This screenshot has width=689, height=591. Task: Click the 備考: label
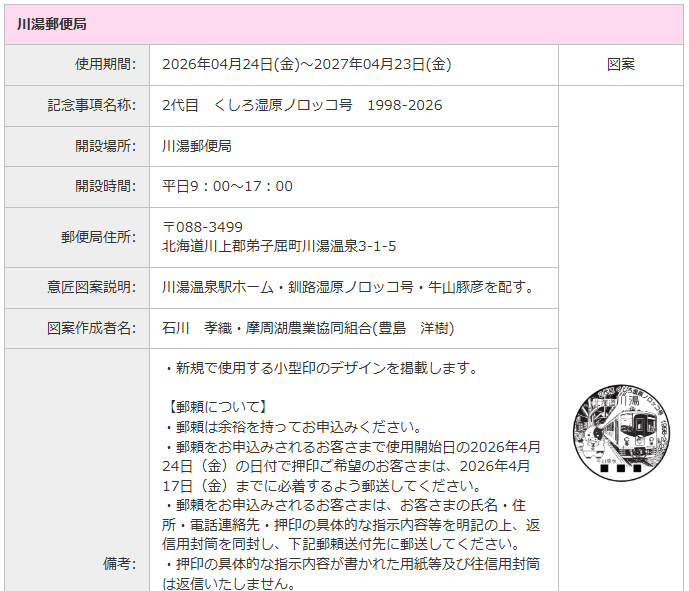(120, 563)
